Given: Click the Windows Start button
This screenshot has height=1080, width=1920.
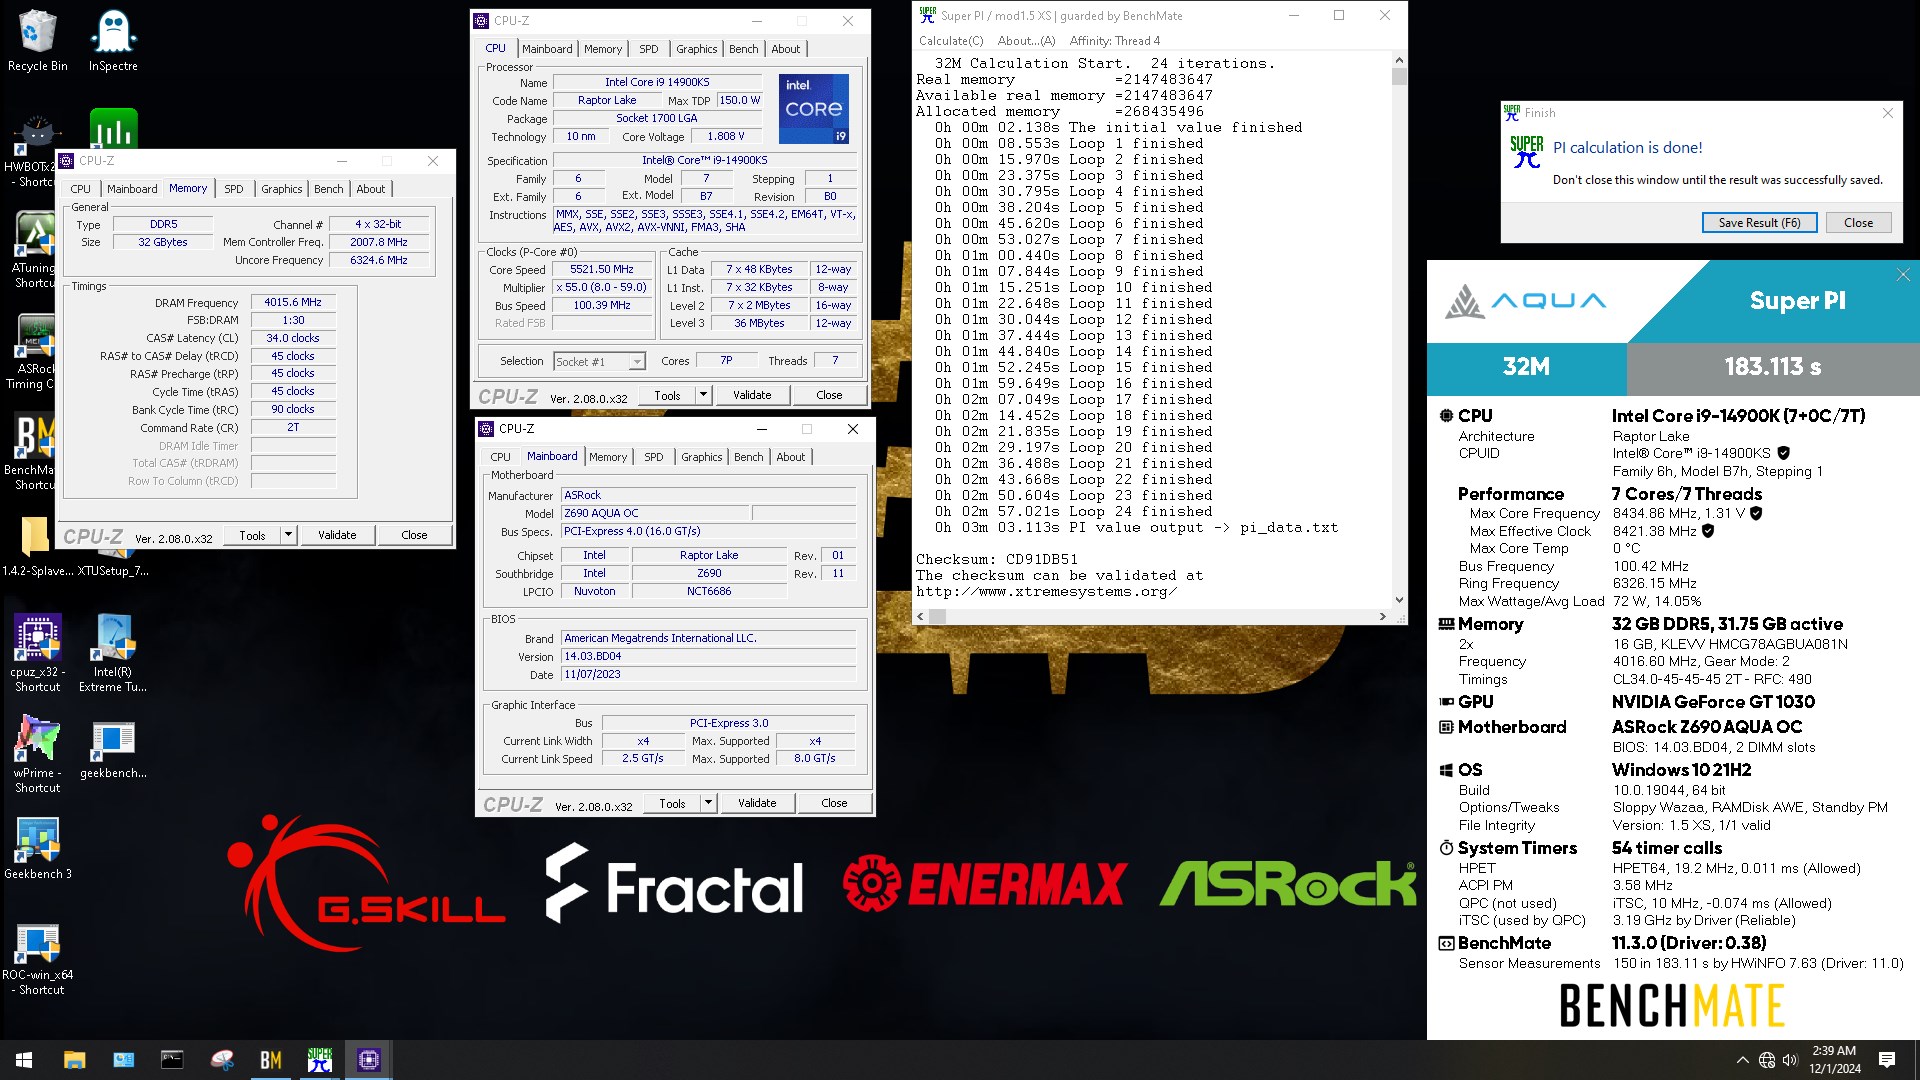Looking at the screenshot, I should pos(24,1060).
